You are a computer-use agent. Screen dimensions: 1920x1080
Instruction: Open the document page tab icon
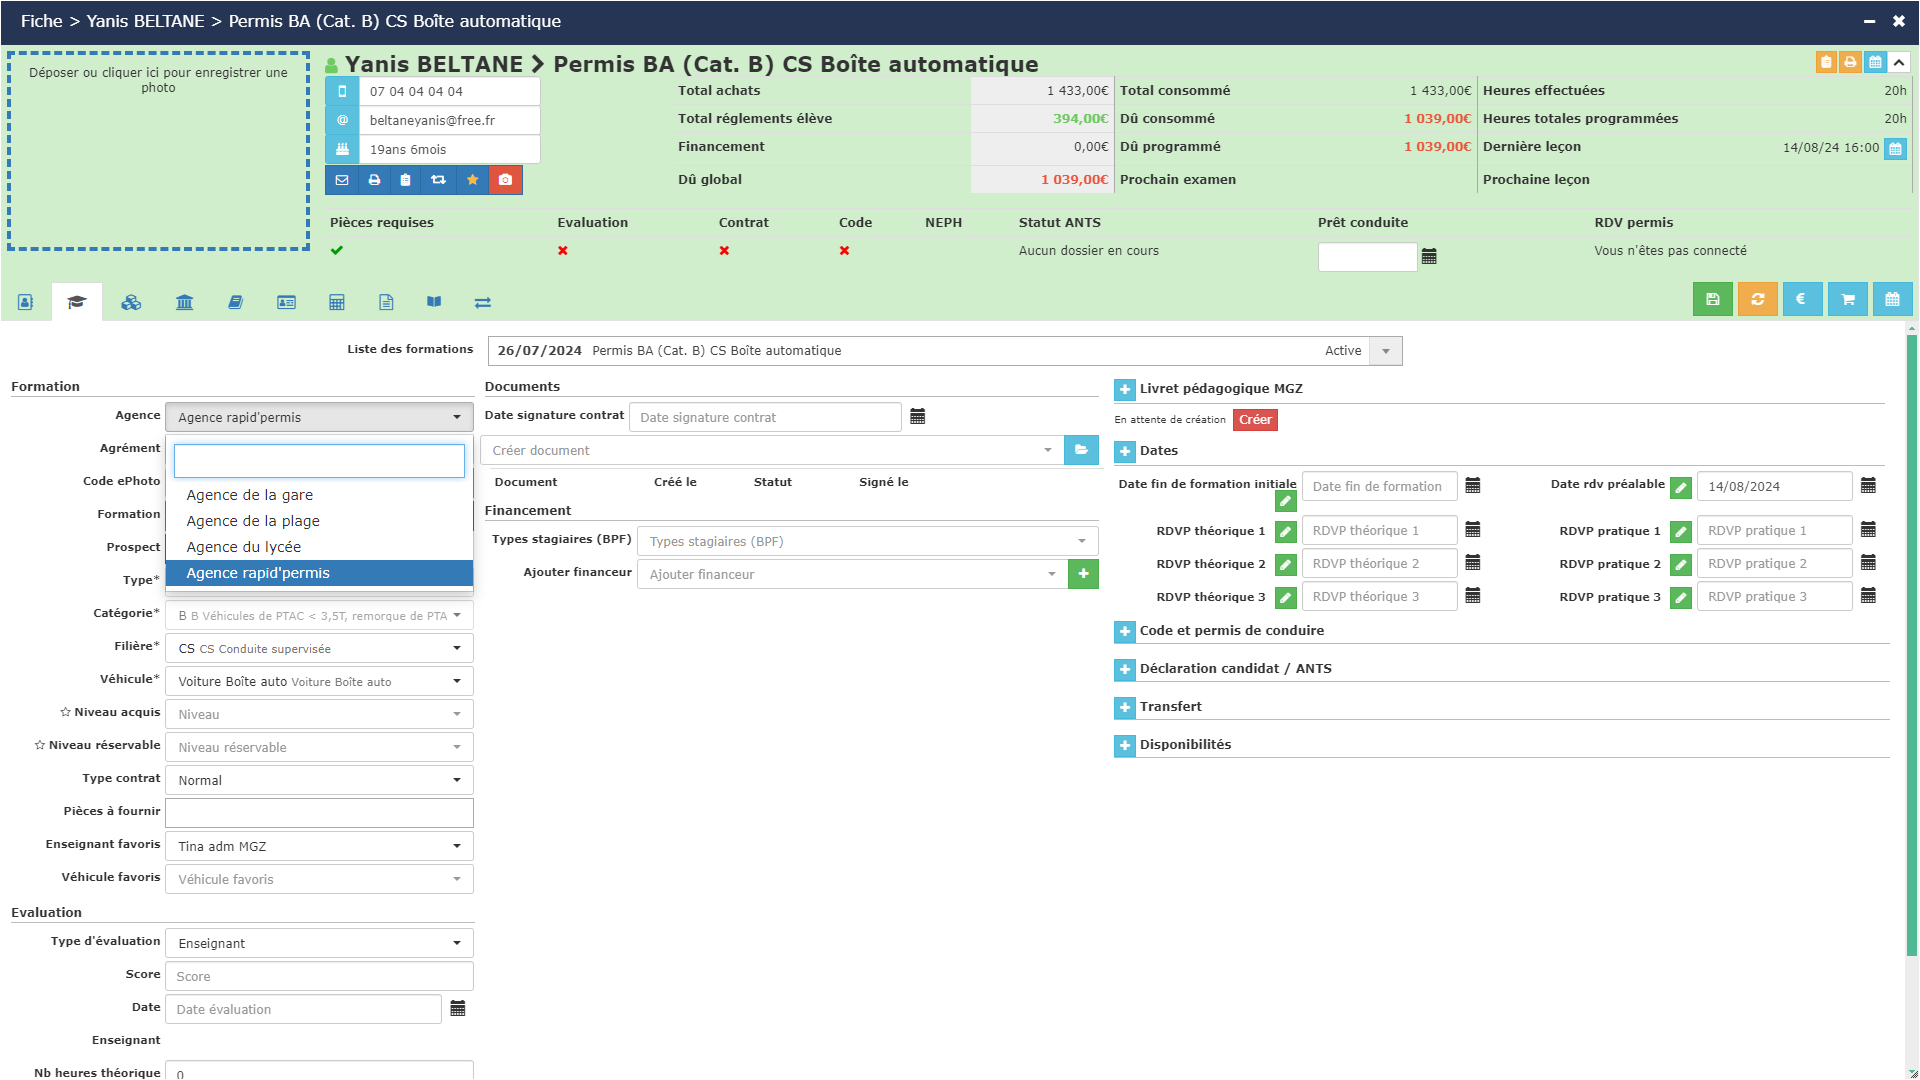point(386,302)
